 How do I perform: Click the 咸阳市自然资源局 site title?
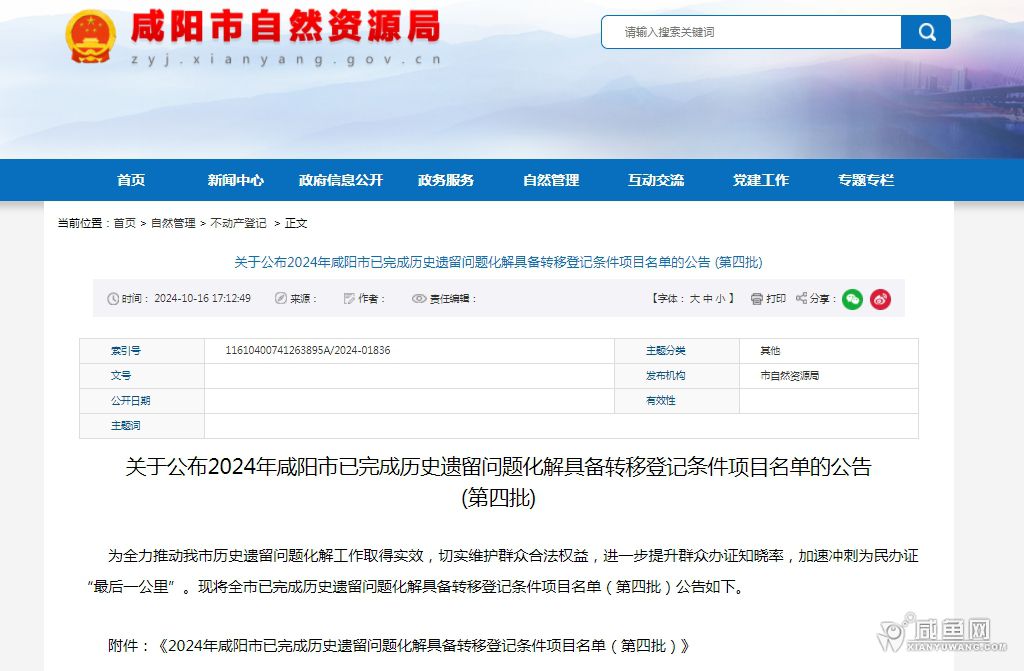point(285,27)
